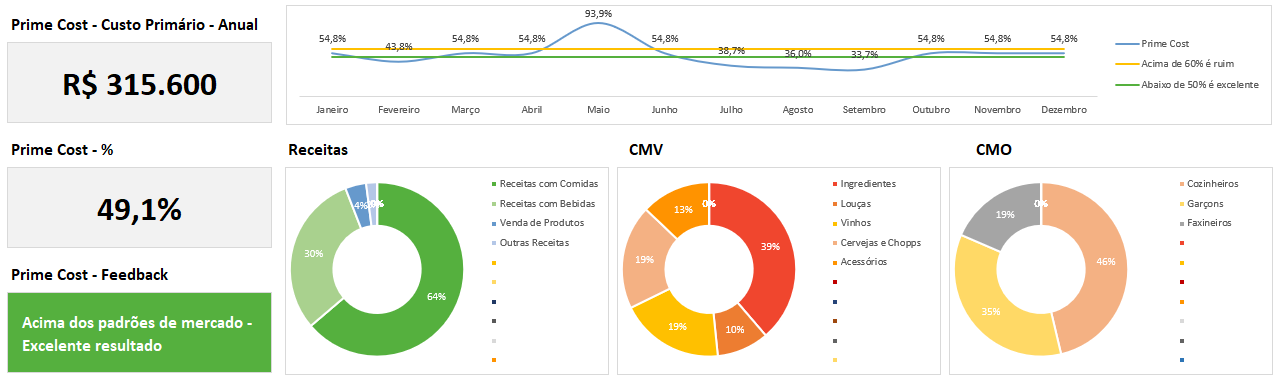This screenshot has height=389, width=1282.
Task: Select the Louças legend entry
Action: pos(851,203)
